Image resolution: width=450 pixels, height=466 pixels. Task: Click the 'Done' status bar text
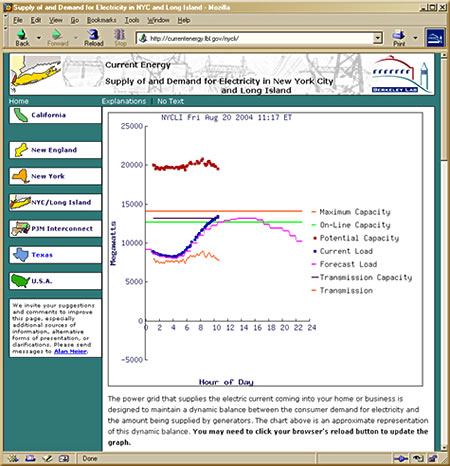pos(90,459)
